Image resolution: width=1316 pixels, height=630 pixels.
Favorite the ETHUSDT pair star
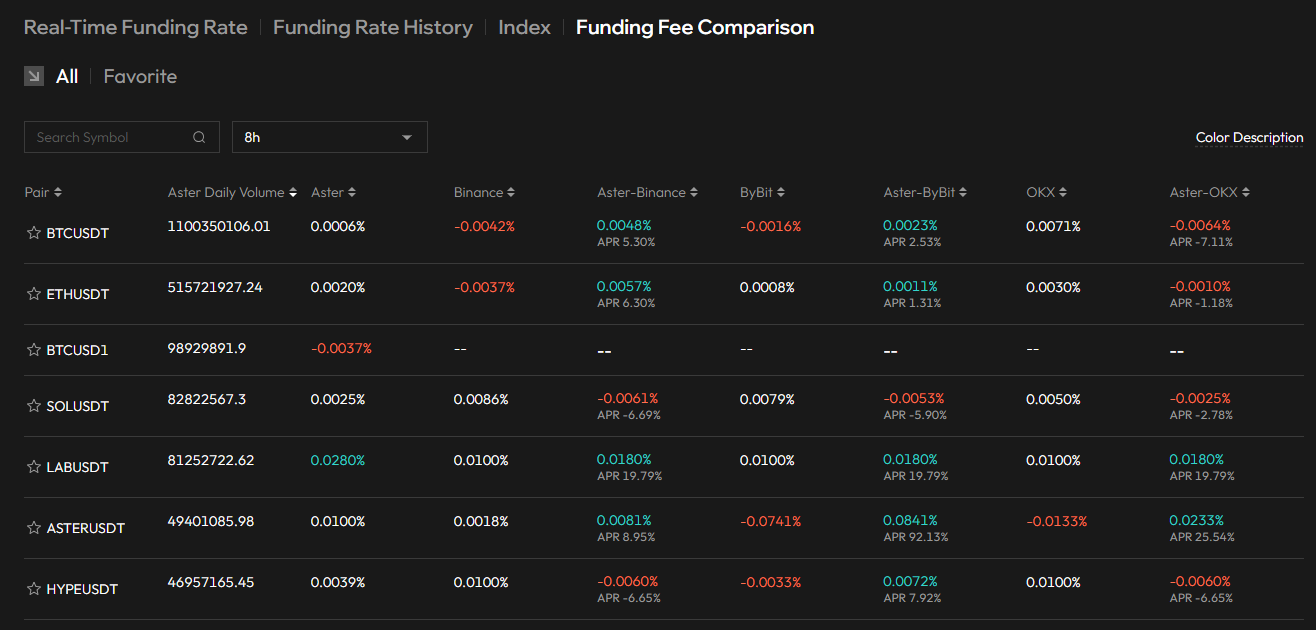(33, 294)
